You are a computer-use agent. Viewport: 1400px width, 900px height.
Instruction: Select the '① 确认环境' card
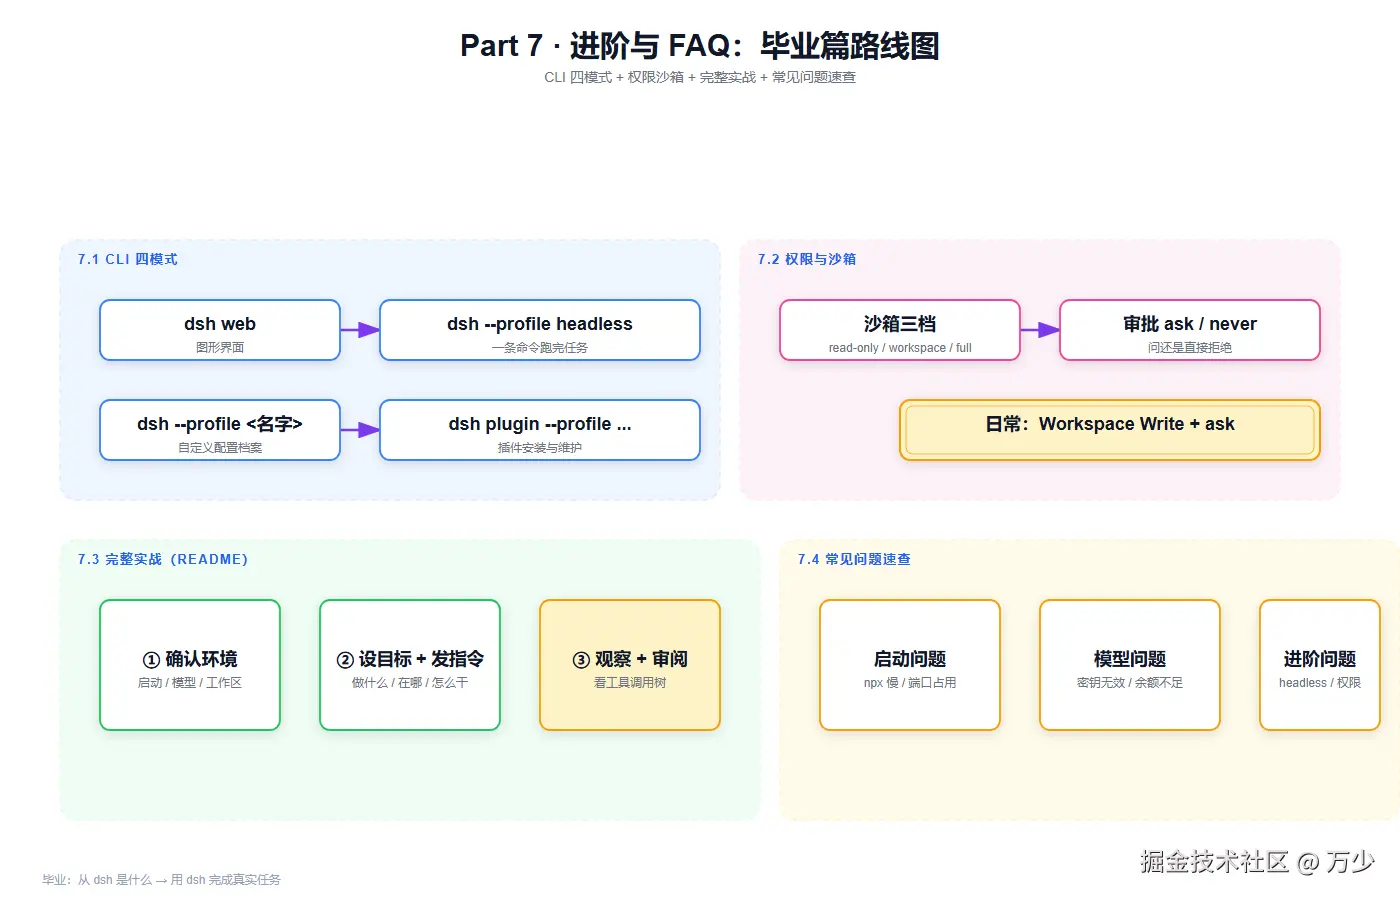point(190,665)
